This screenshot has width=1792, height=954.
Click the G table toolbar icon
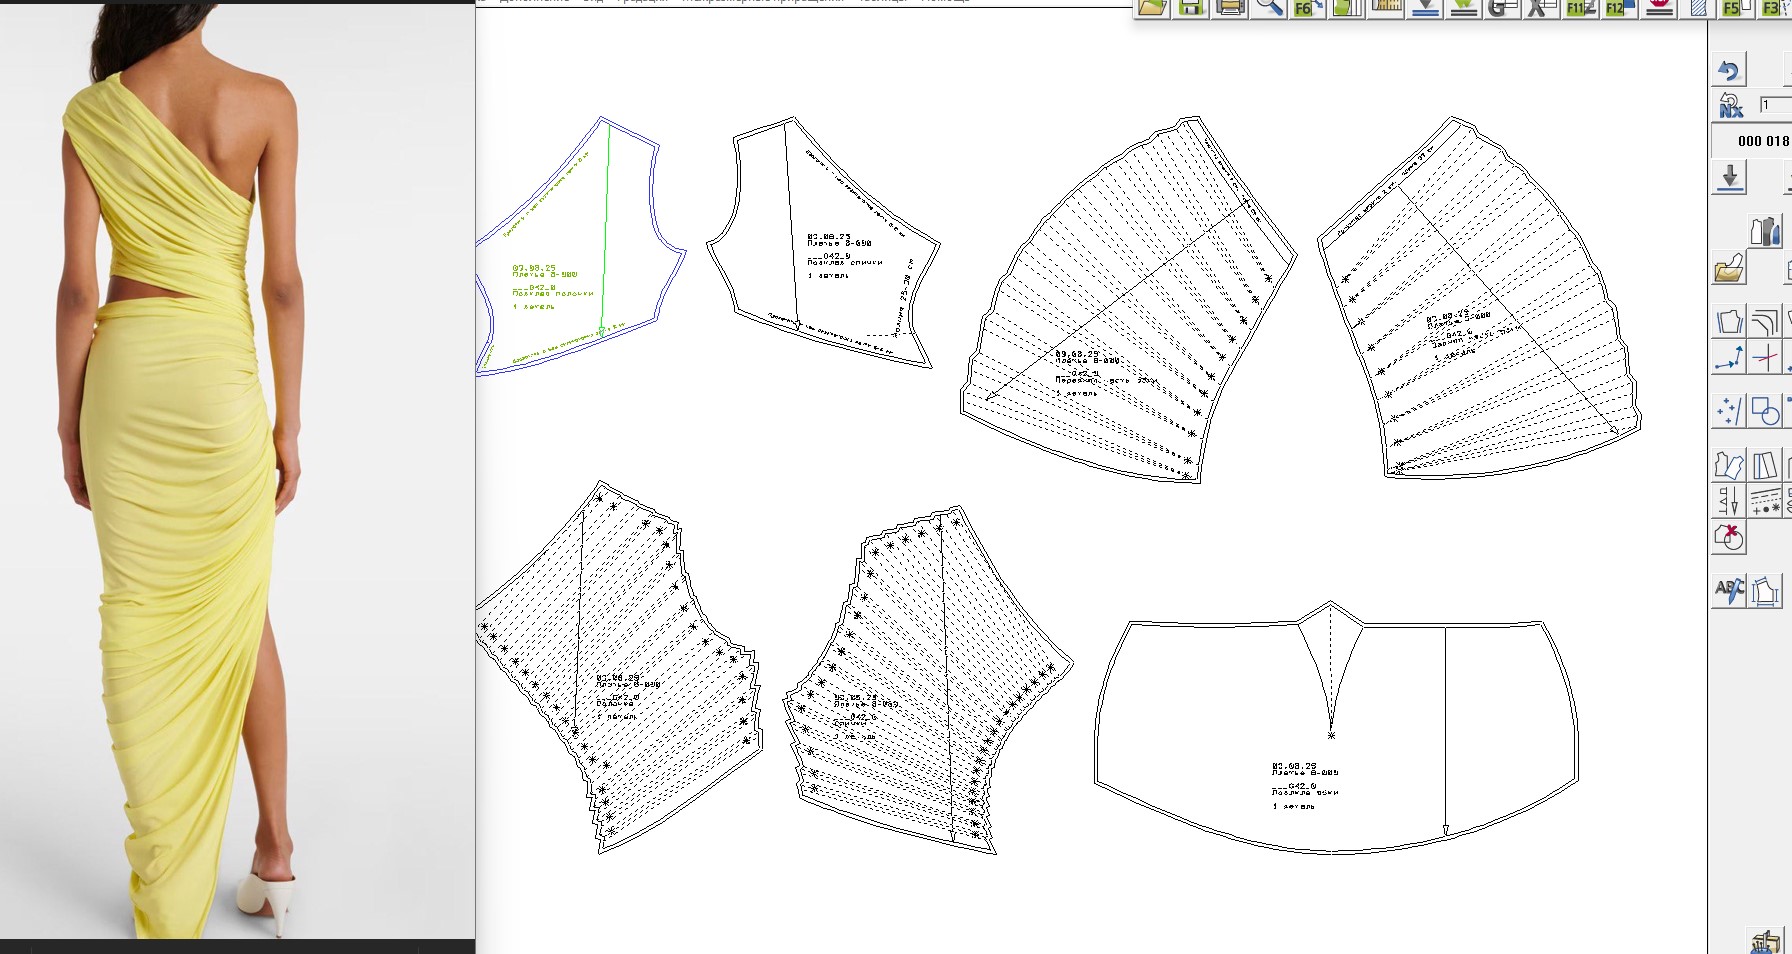(1502, 8)
